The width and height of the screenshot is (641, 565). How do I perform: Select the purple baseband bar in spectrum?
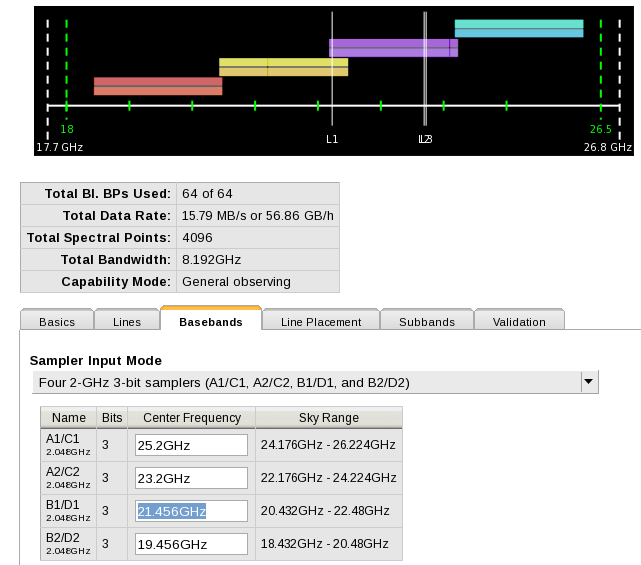(x=393, y=48)
